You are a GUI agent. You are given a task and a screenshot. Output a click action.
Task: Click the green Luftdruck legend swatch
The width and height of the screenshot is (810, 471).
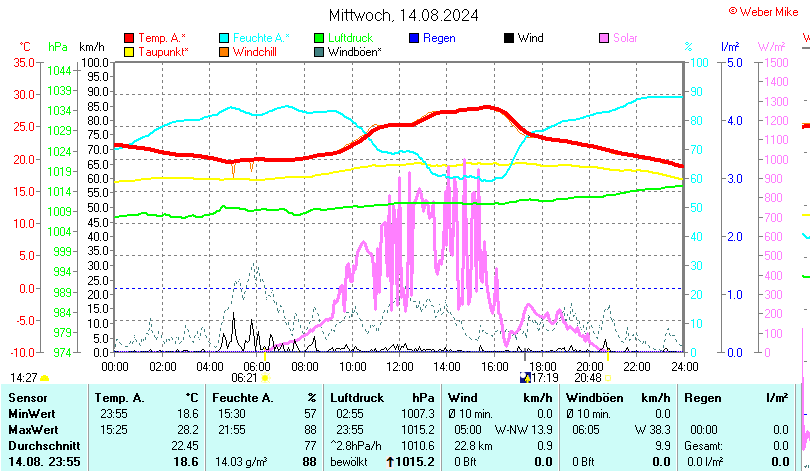click(x=319, y=38)
